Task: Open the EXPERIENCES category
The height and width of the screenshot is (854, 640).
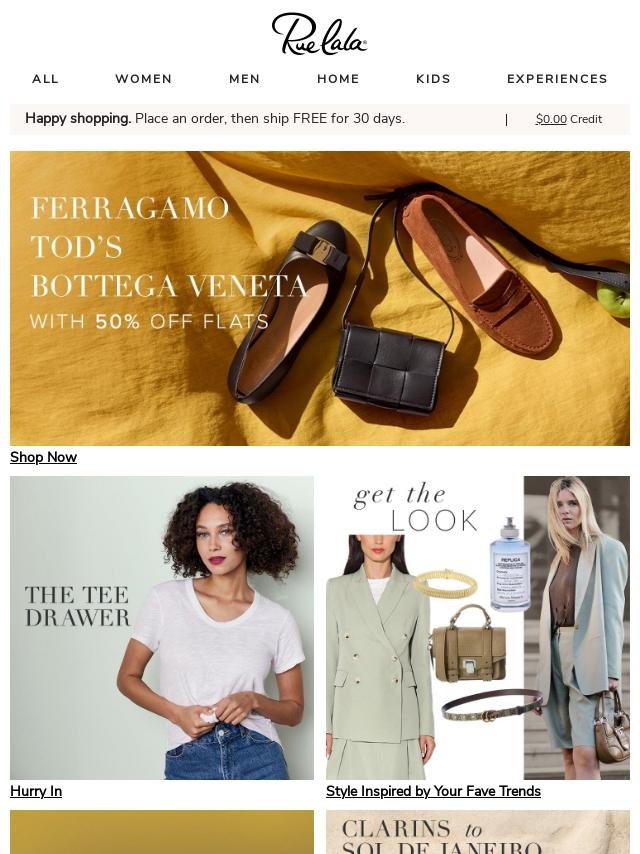Action: [x=557, y=79]
